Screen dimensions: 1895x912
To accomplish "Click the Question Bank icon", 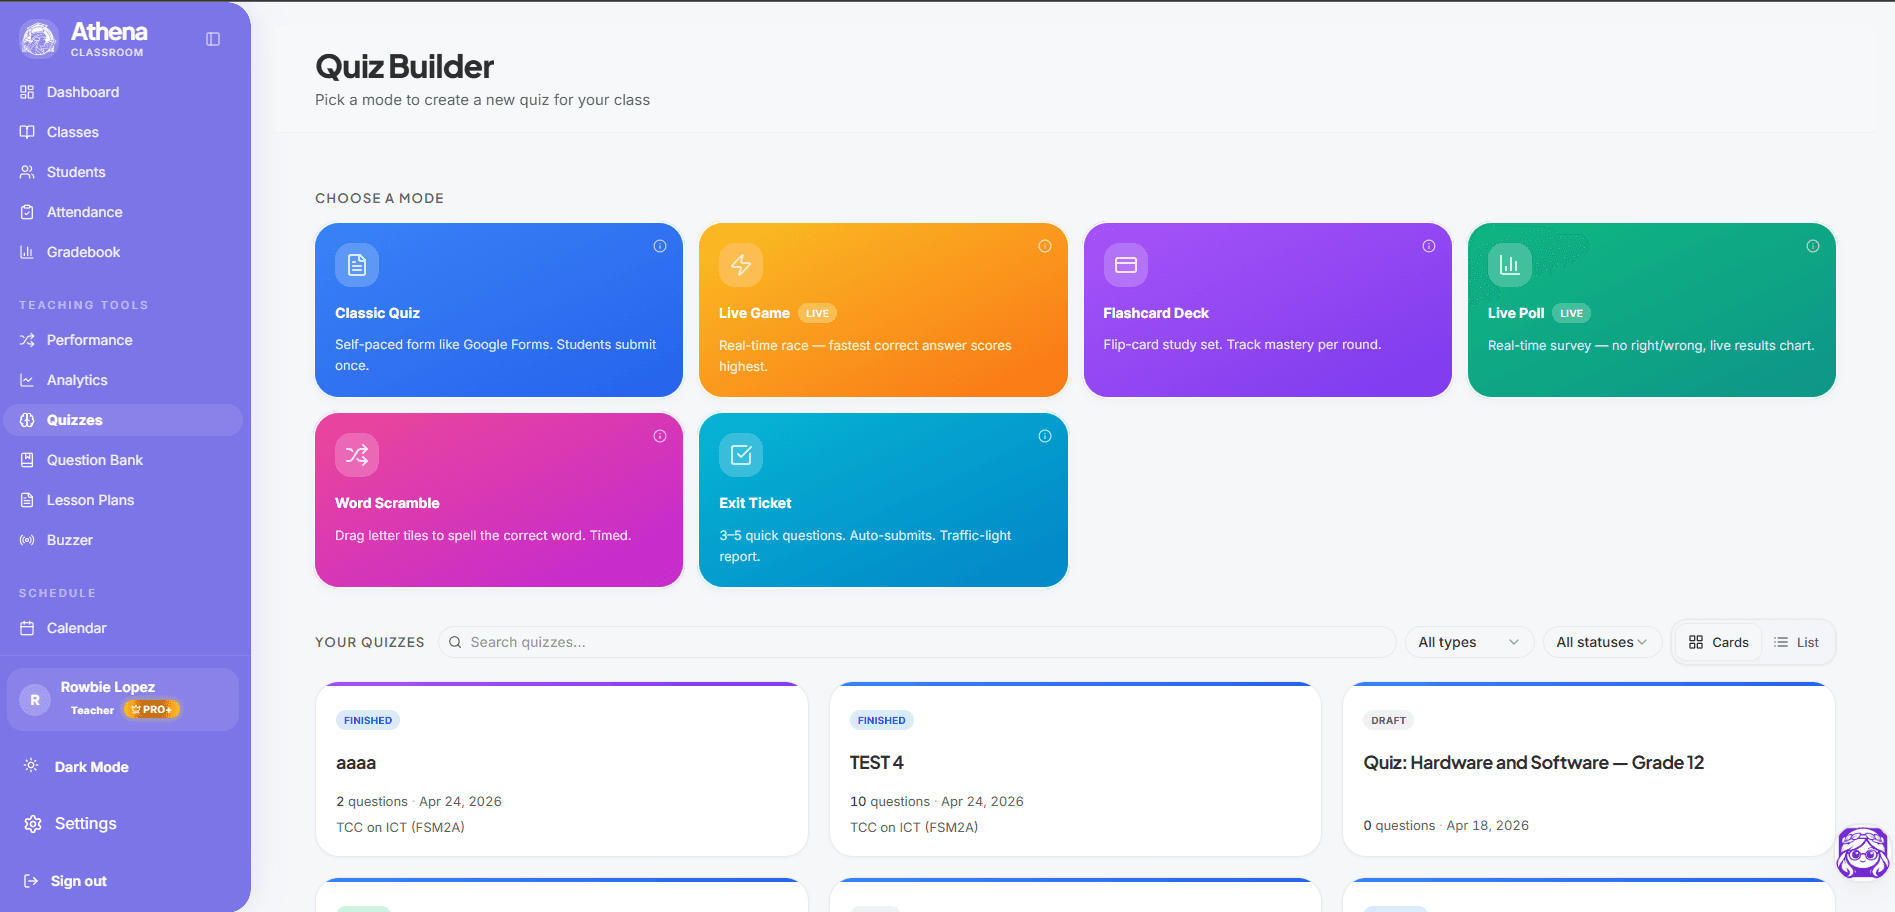I will [27, 460].
